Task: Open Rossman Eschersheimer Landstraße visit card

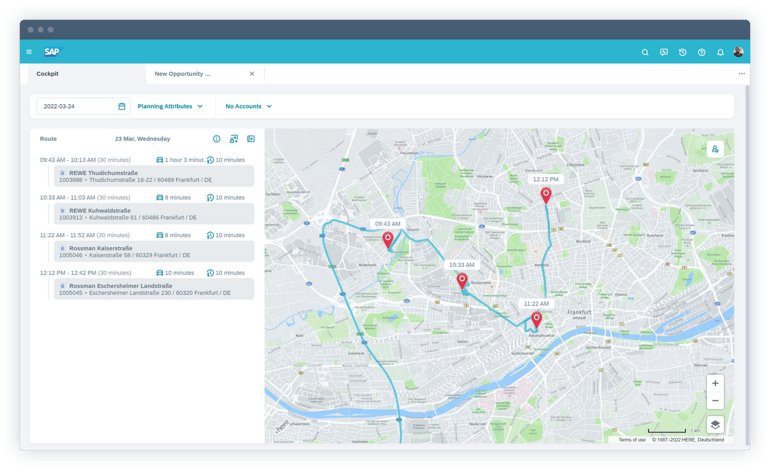Action: click(154, 289)
